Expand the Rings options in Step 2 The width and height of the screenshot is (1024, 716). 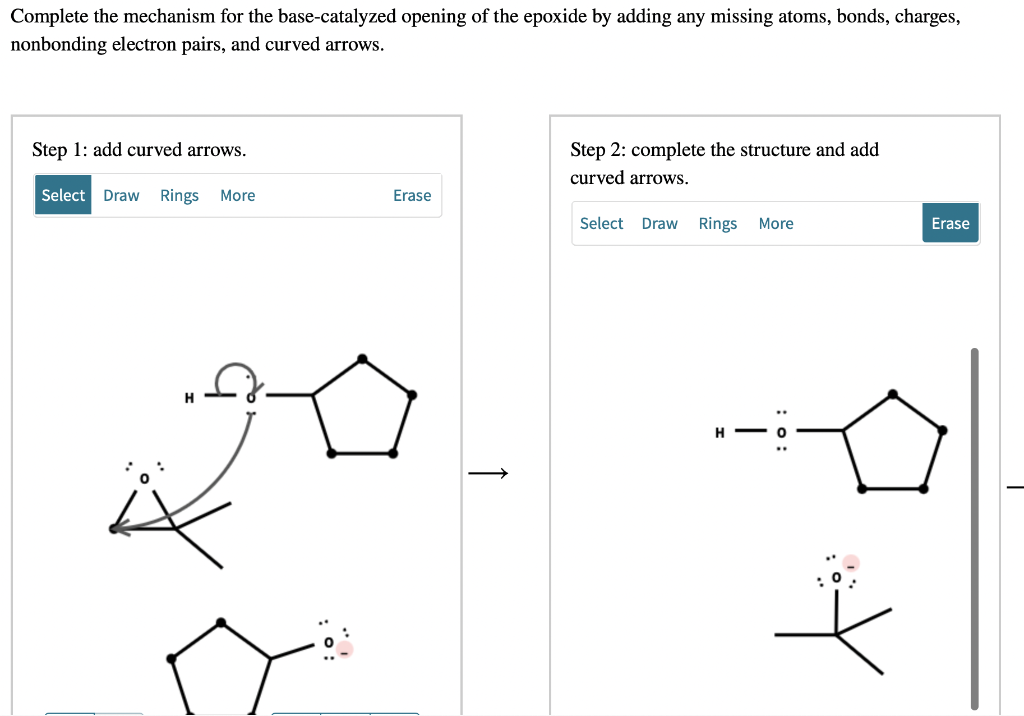pyautogui.click(x=717, y=223)
